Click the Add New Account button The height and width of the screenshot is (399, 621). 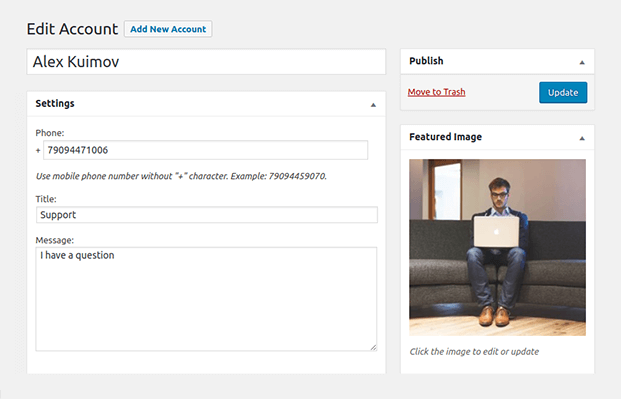(168, 29)
